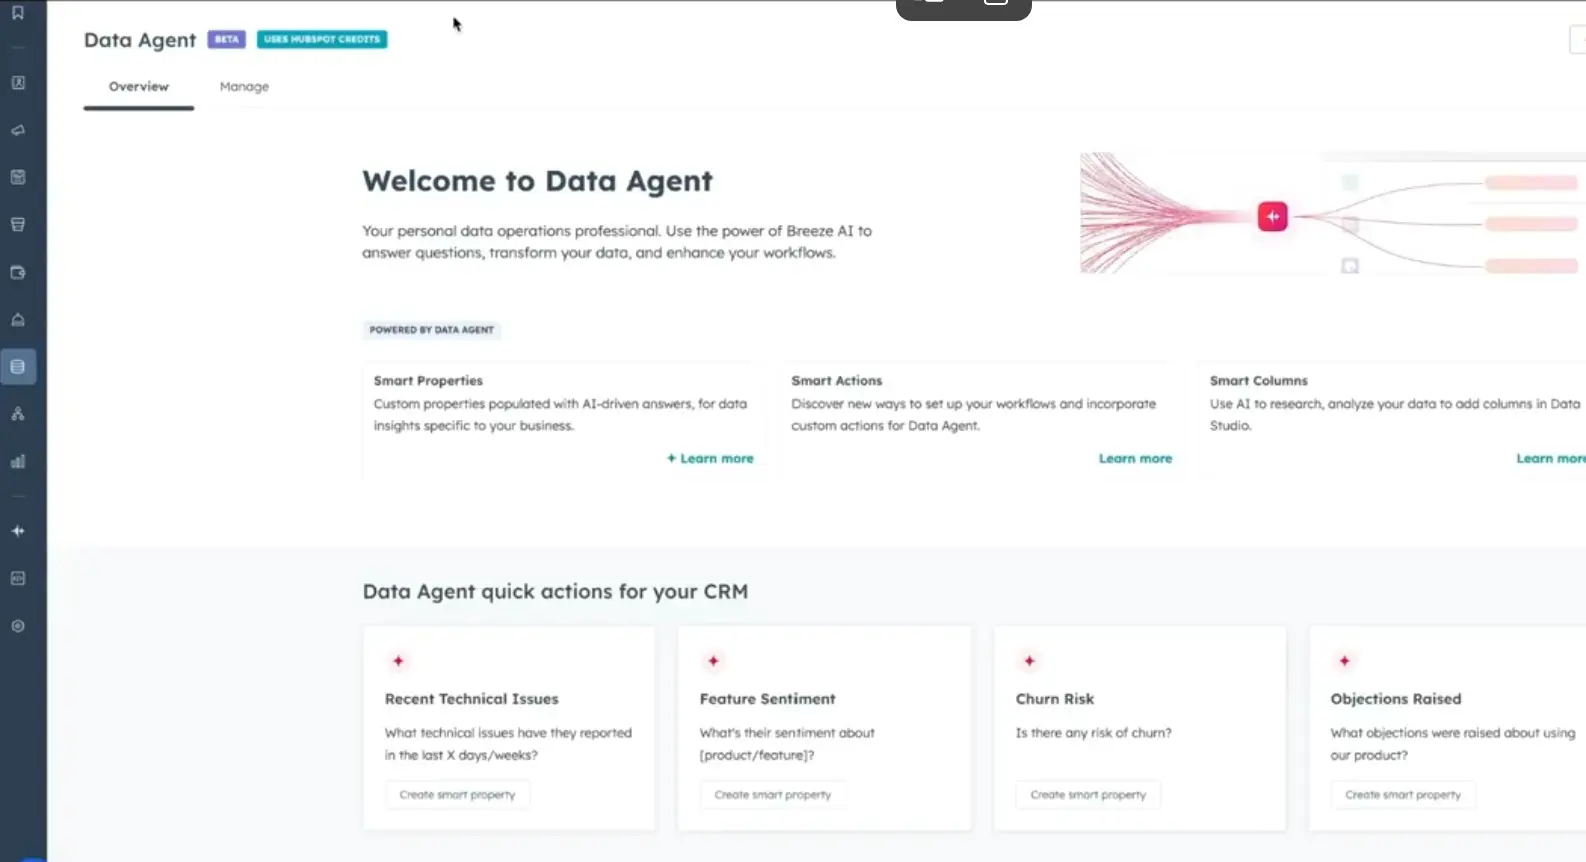
Task: Click Learn more under Smart Columns
Action: click(1549, 459)
